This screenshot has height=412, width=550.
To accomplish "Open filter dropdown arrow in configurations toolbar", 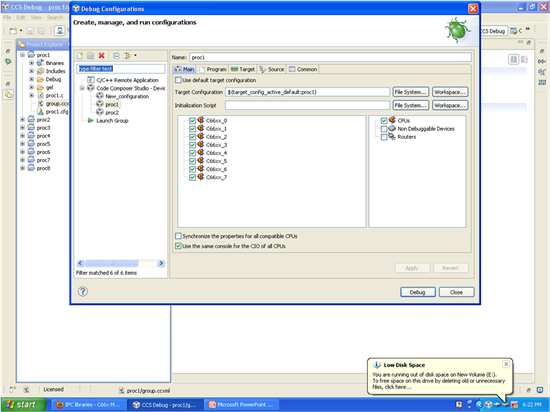I will point(135,55).
